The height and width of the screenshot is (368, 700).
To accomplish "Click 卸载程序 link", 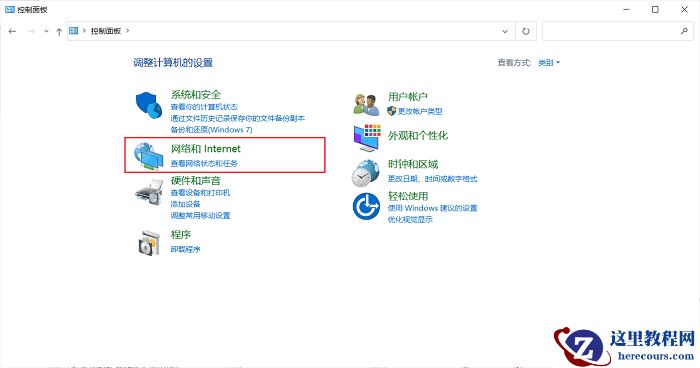I will (x=185, y=249).
